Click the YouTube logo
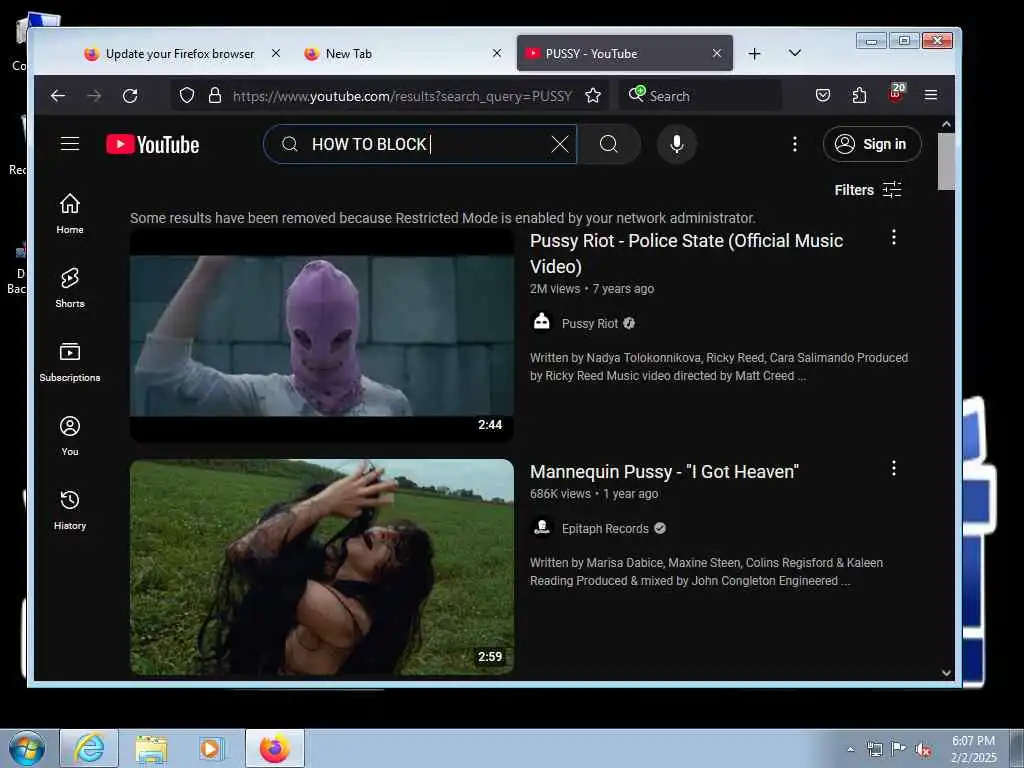Viewport: 1024px width, 768px height. pos(153,144)
